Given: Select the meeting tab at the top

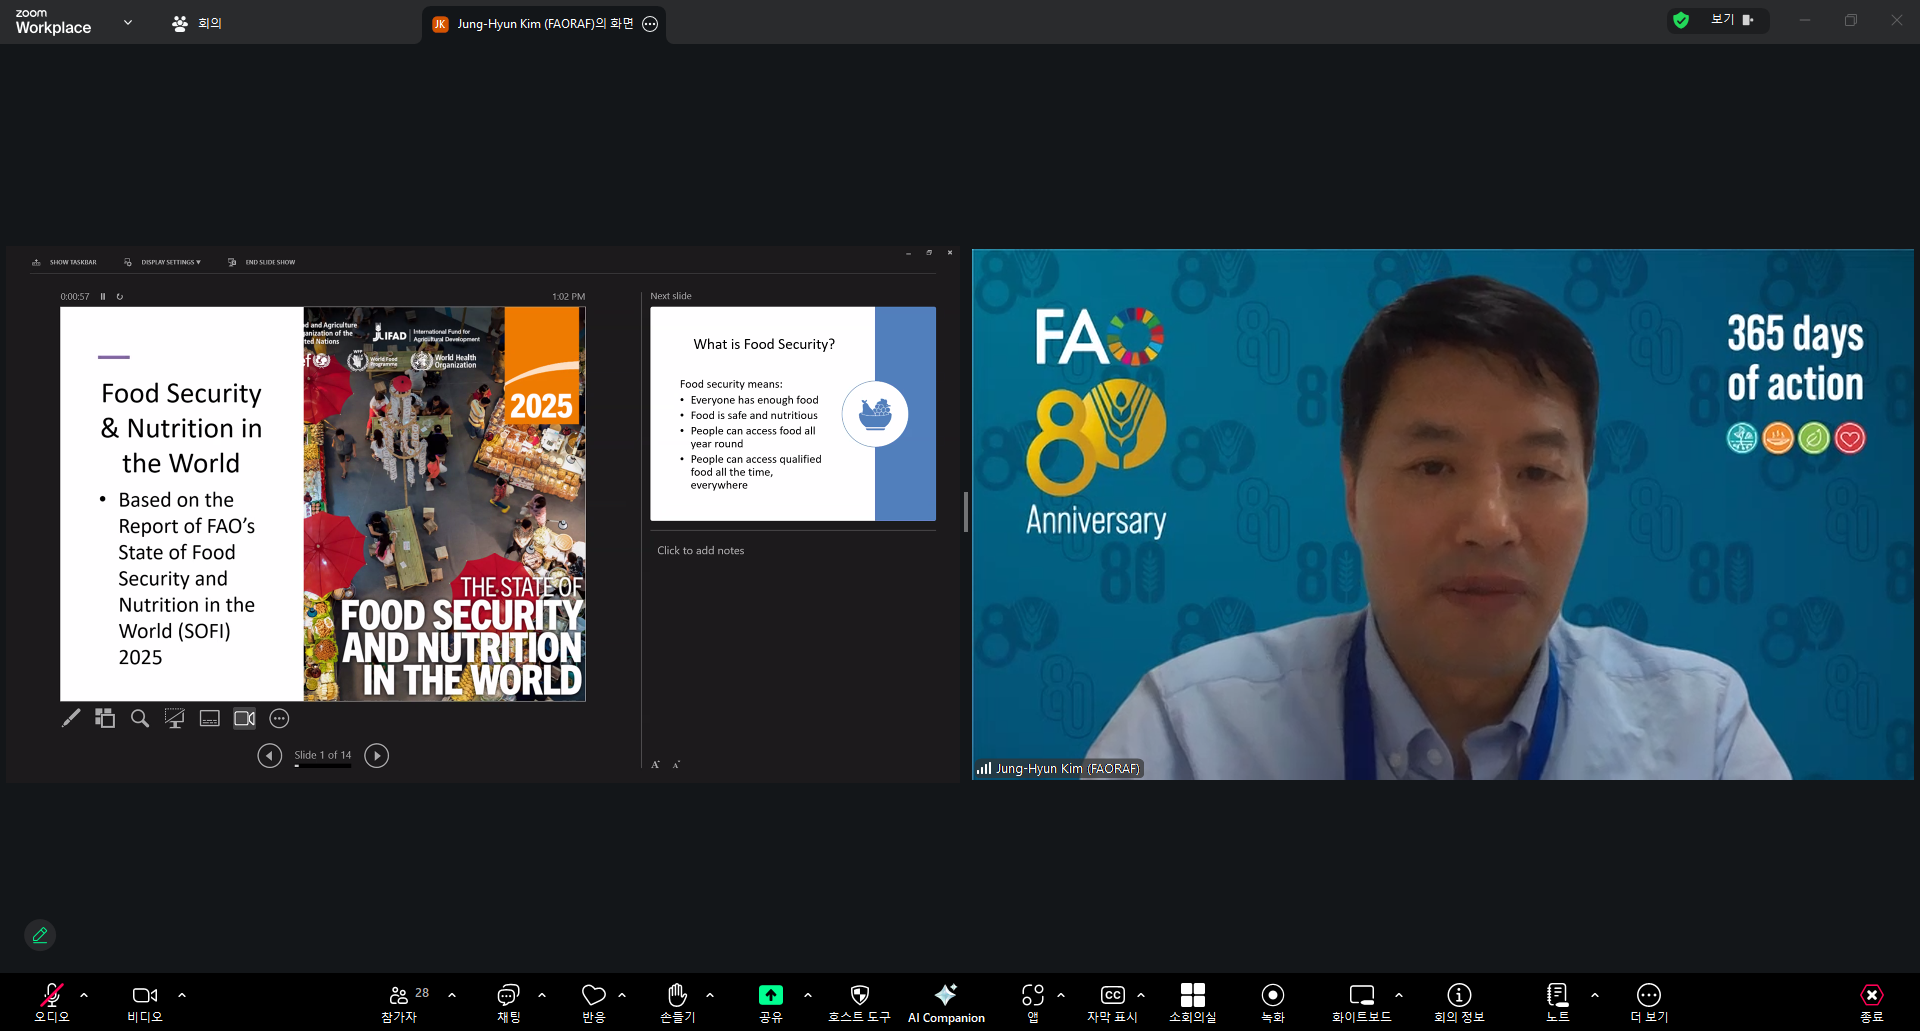Looking at the screenshot, I should click(197, 23).
